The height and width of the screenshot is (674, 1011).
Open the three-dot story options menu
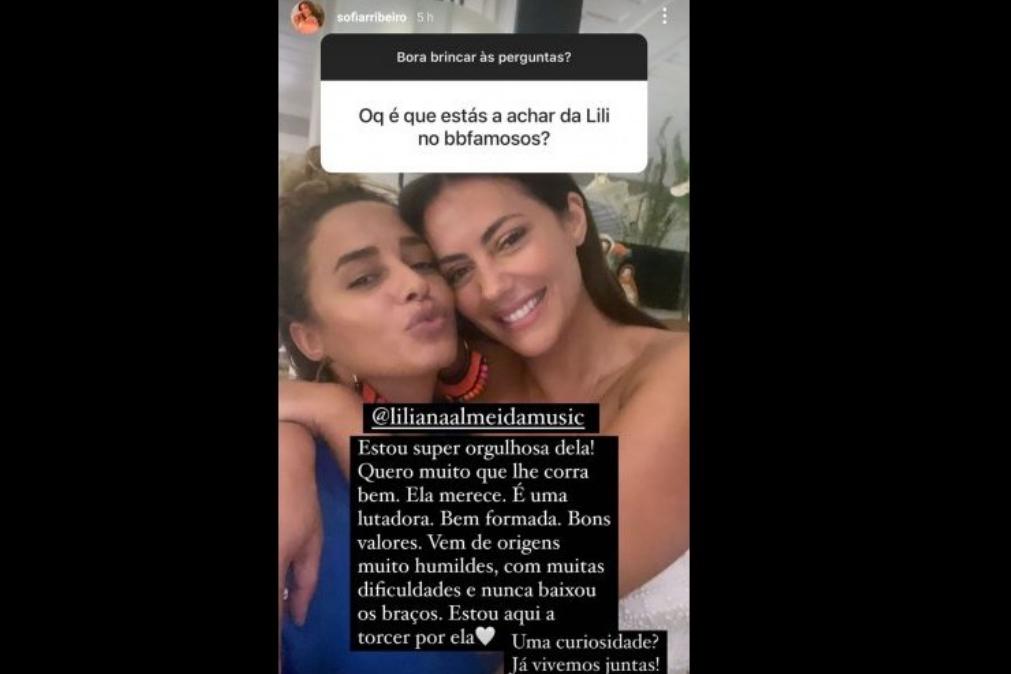click(x=664, y=16)
